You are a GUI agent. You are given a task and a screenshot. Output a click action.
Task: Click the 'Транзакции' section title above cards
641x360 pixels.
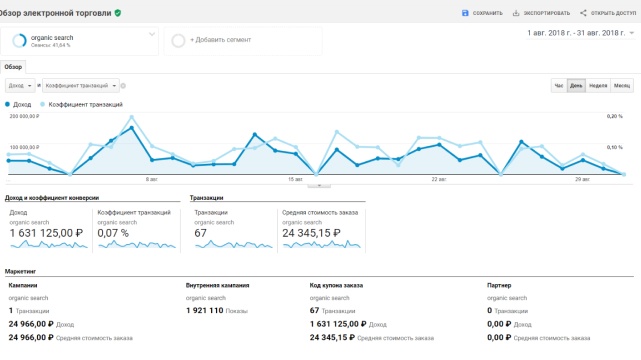[206, 198]
